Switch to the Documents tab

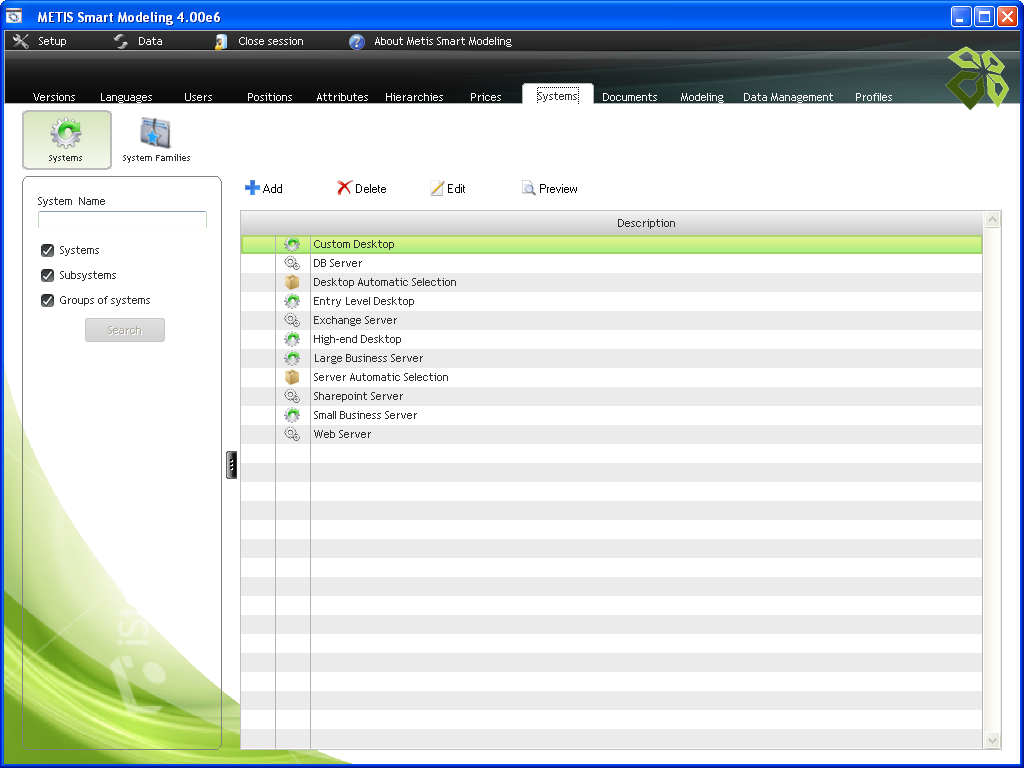630,97
